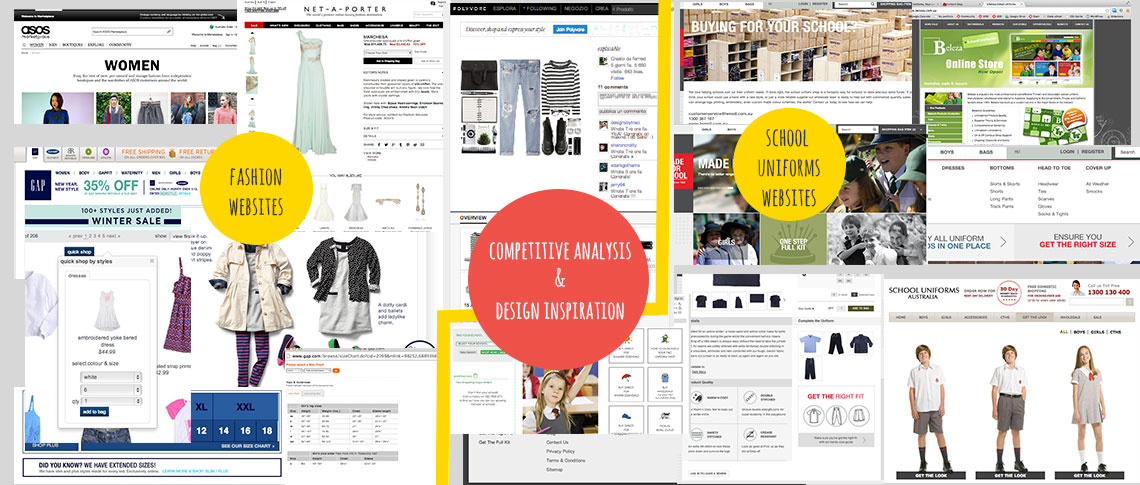Open the OVERVIEW tab on Polyvore
This screenshot has width=1140, height=485.
point(473,218)
